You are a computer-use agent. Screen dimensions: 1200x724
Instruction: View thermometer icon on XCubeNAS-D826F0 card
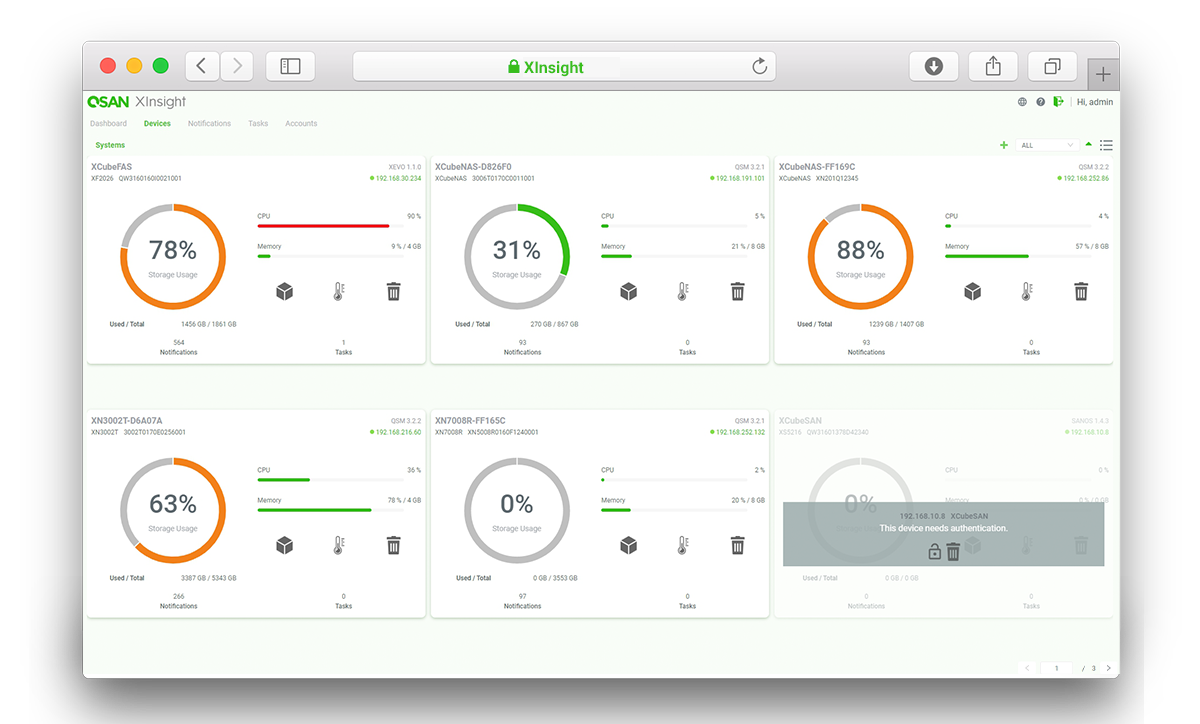click(683, 291)
